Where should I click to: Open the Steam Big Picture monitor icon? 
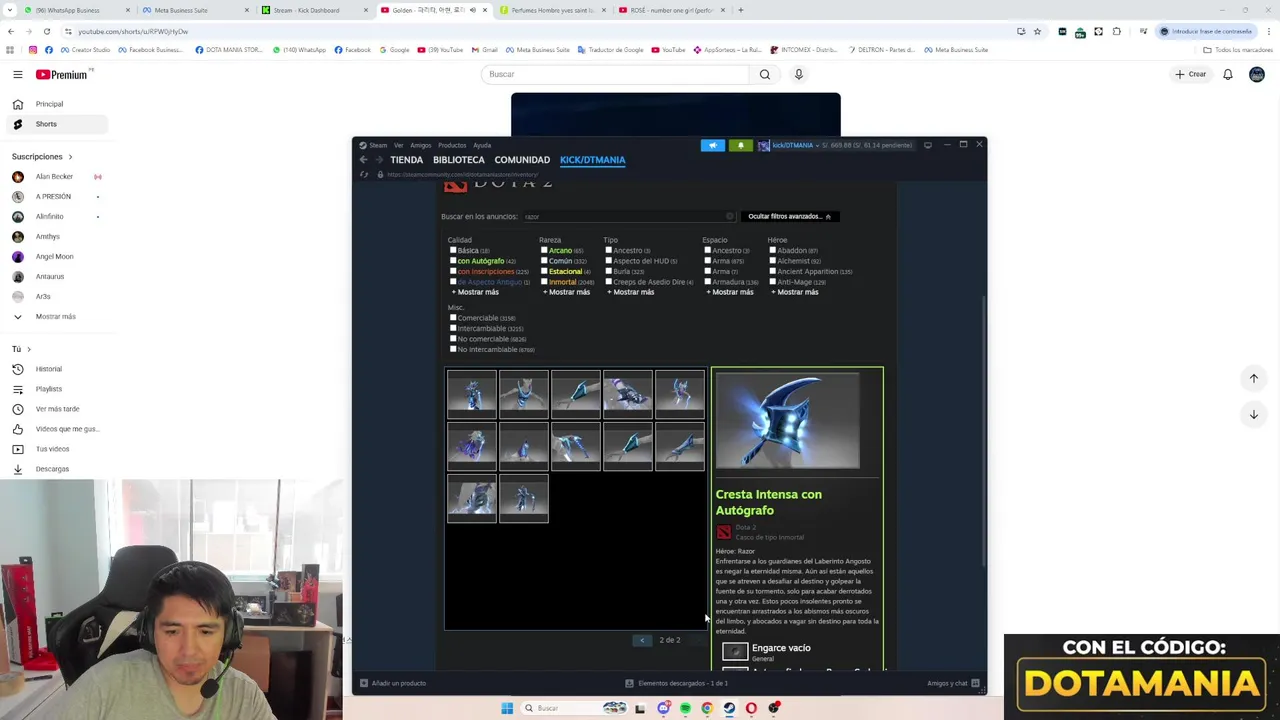click(x=928, y=145)
